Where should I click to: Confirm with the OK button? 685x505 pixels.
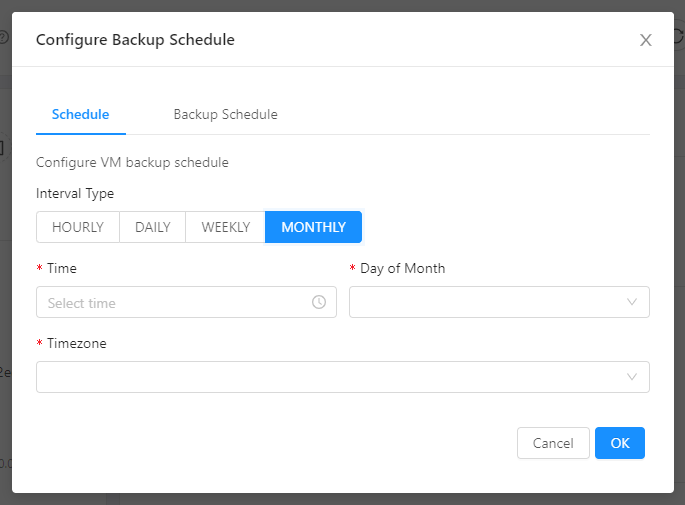coord(619,443)
